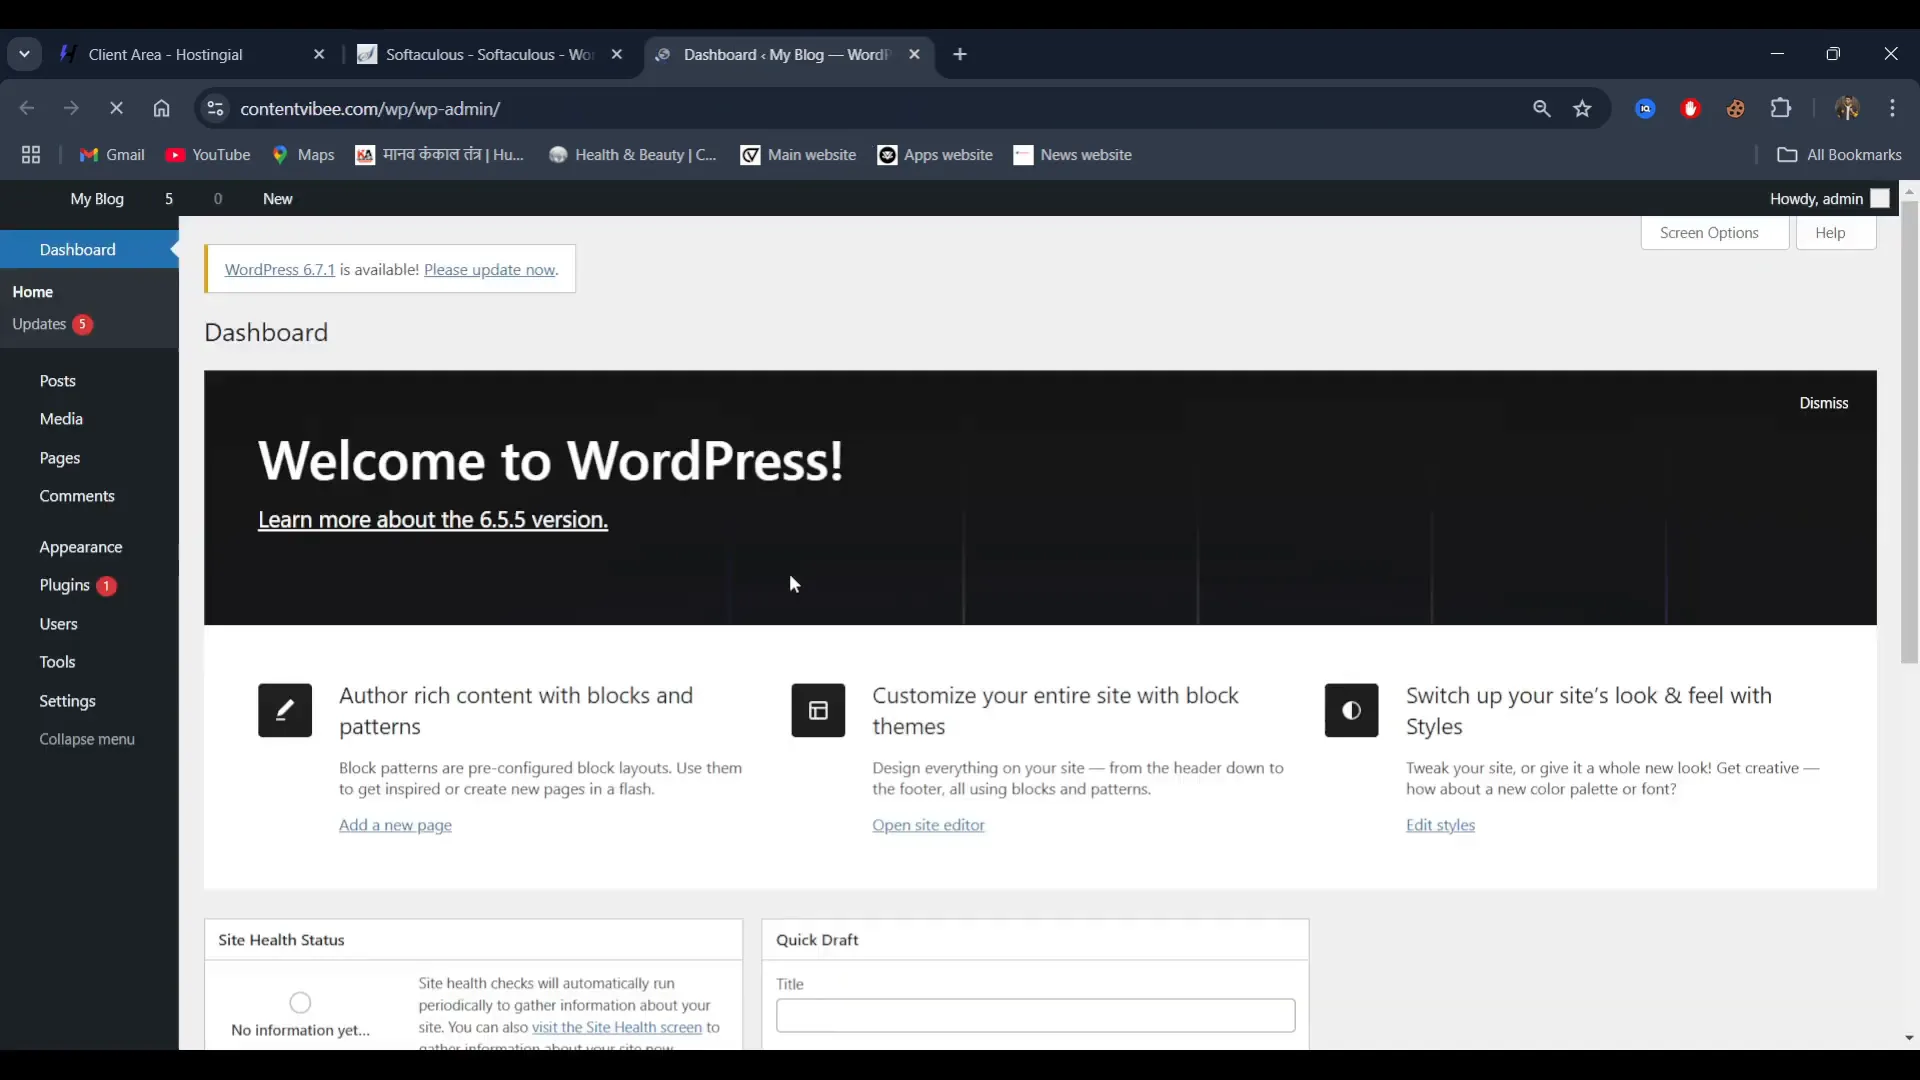Expand the Screen Options panel
1920x1080 pixels.
tap(1714, 233)
